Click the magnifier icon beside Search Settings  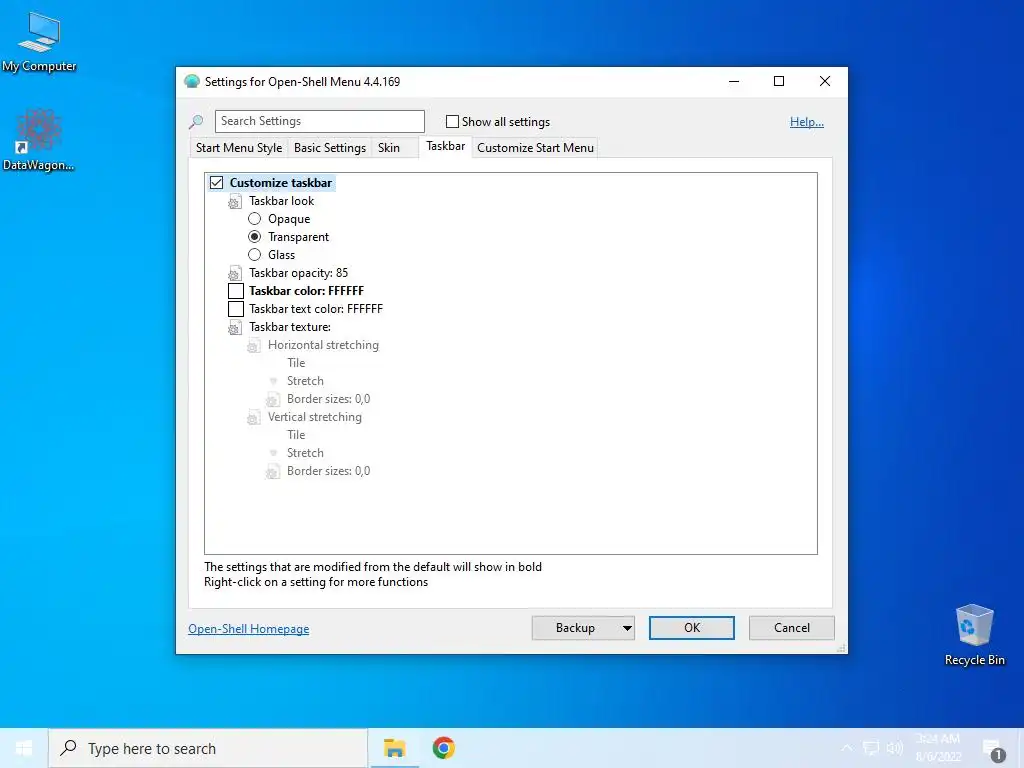[196, 121]
